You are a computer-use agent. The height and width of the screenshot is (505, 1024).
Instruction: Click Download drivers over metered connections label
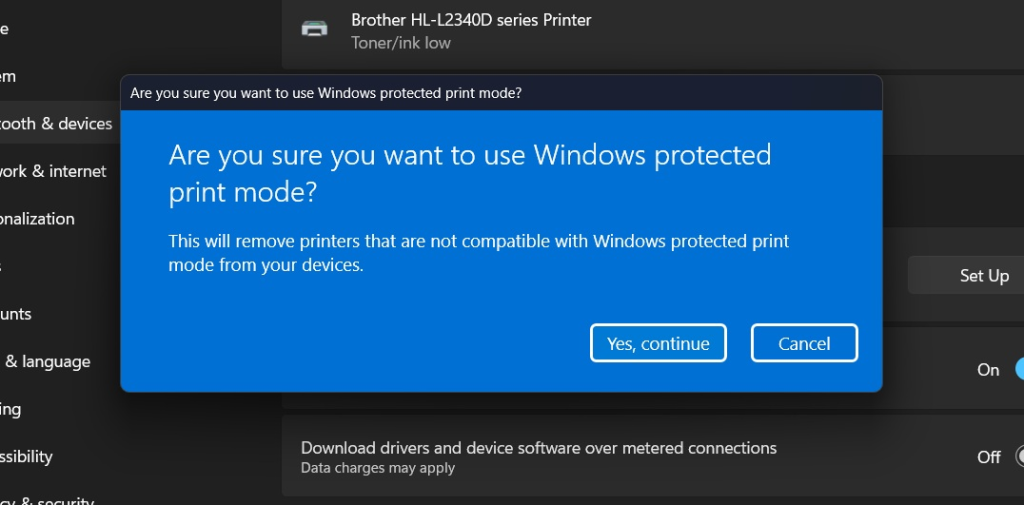tap(539, 448)
